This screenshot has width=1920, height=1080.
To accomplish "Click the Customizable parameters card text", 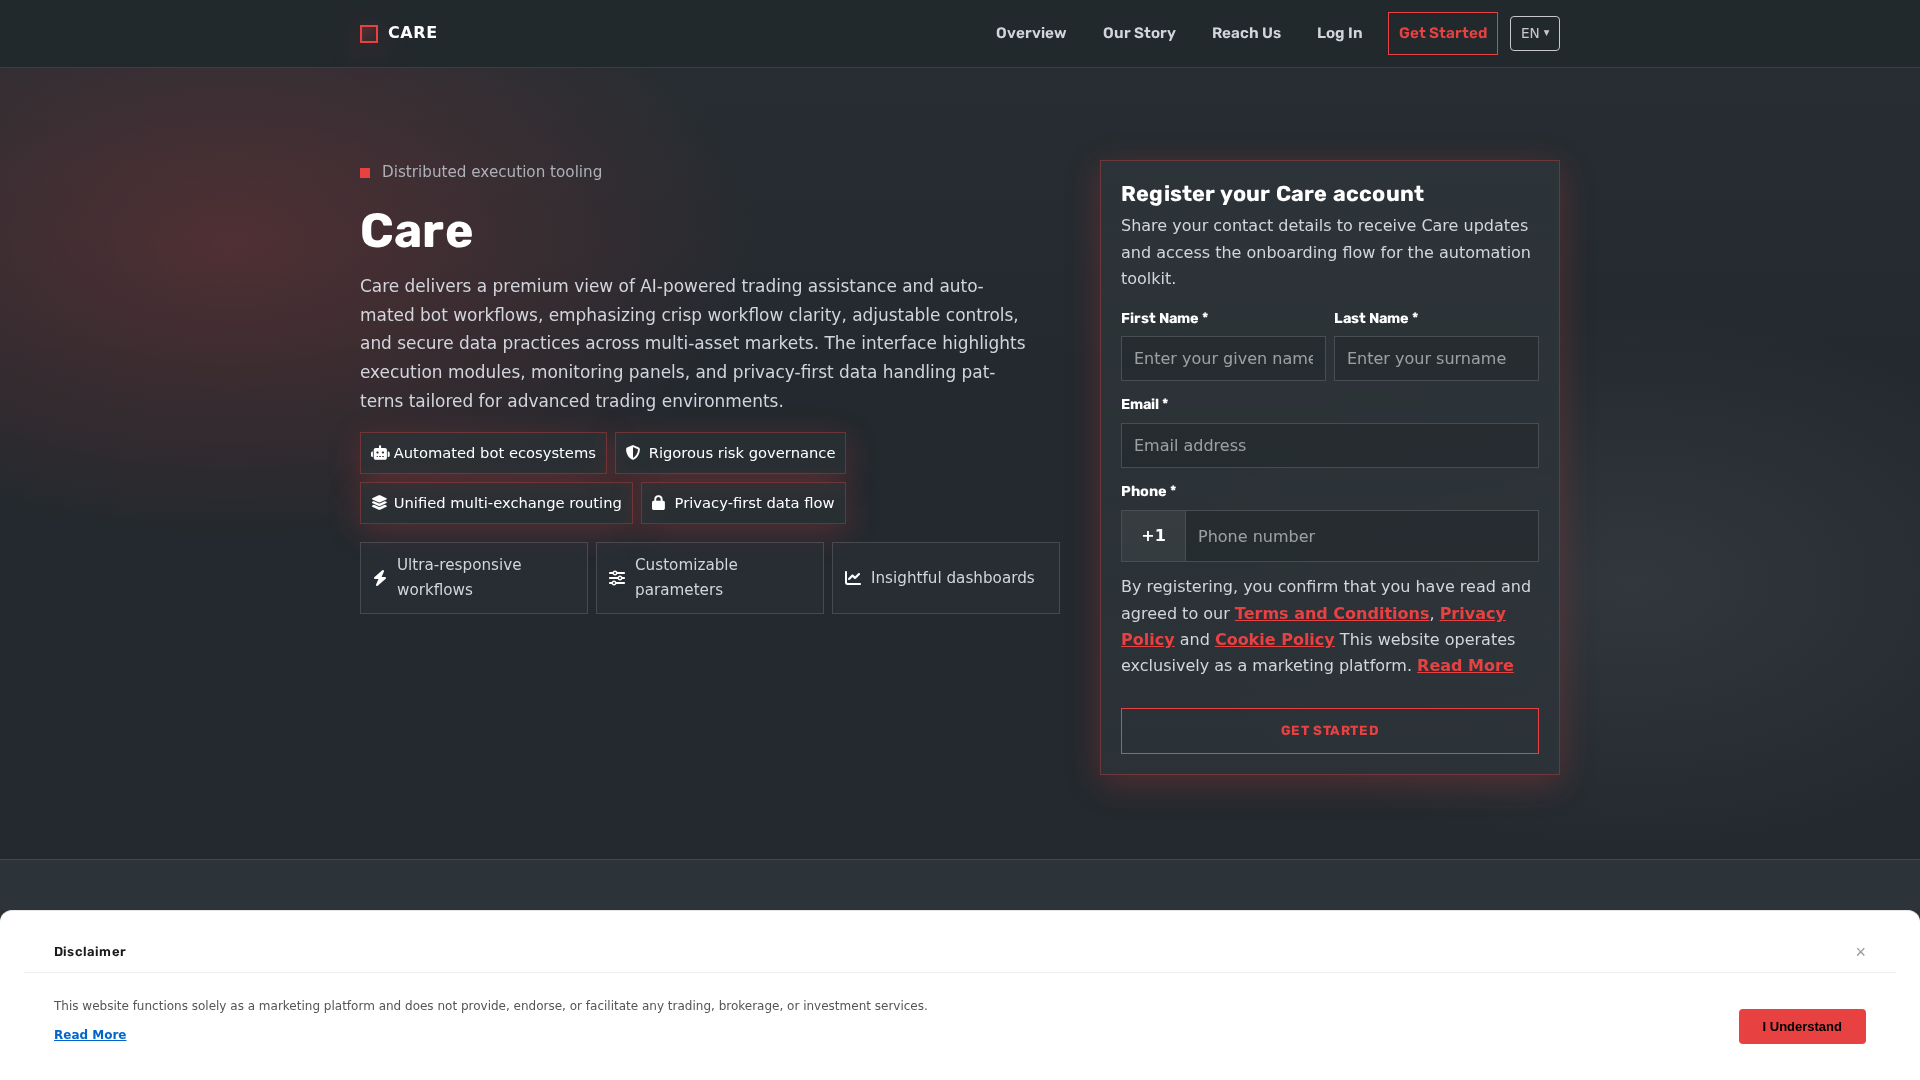I will point(686,577).
